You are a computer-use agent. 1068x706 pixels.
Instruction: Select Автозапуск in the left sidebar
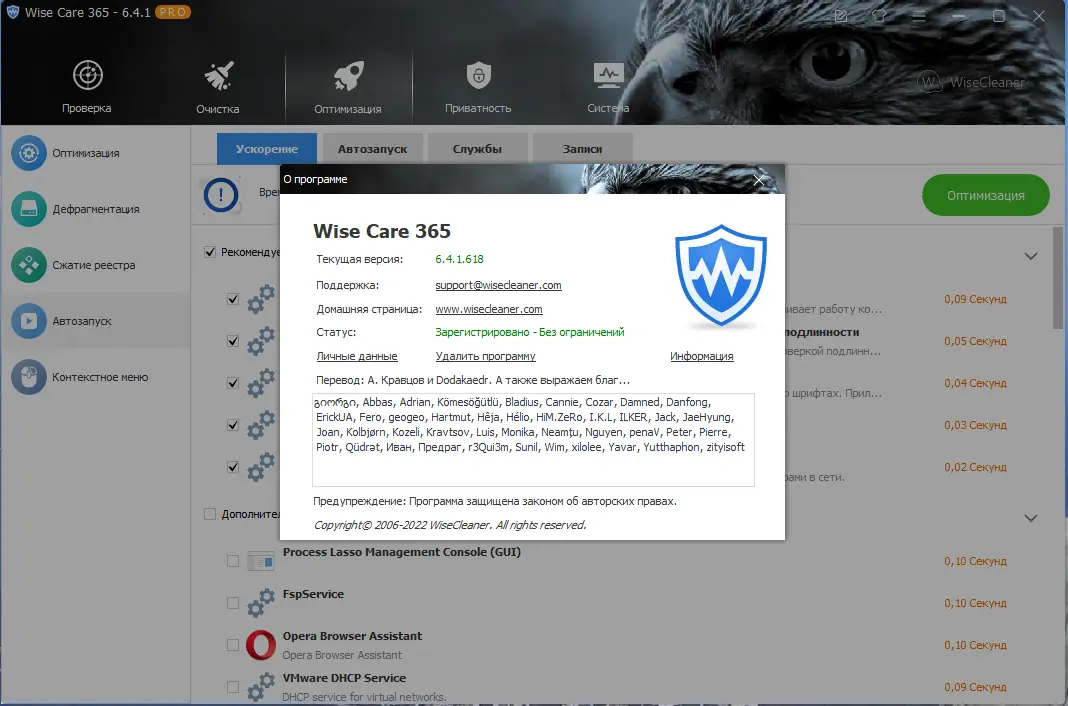(95, 321)
